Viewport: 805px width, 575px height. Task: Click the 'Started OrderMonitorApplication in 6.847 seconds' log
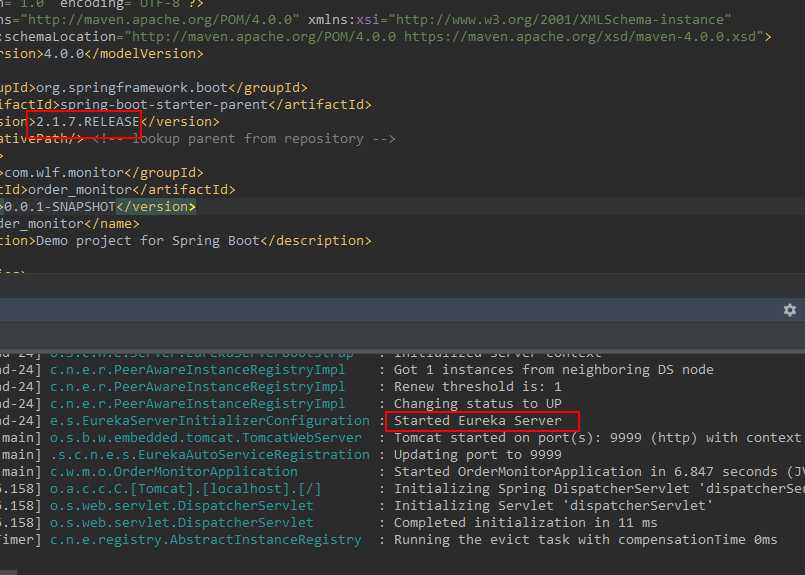[x=599, y=471]
